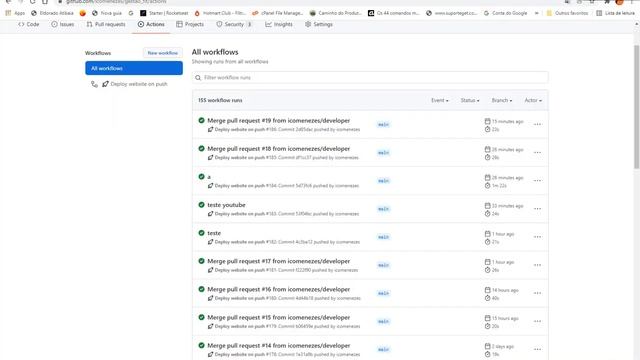Open the Issues tab
This screenshot has height=360, width=640.
(63, 24)
